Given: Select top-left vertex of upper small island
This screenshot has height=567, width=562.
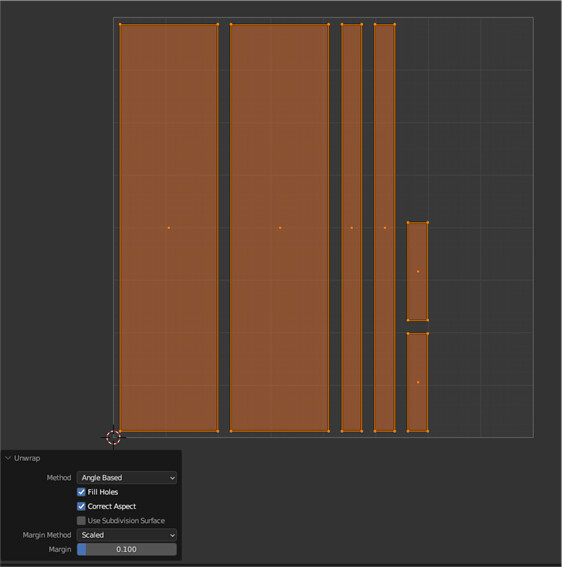Looking at the screenshot, I should 408,223.
